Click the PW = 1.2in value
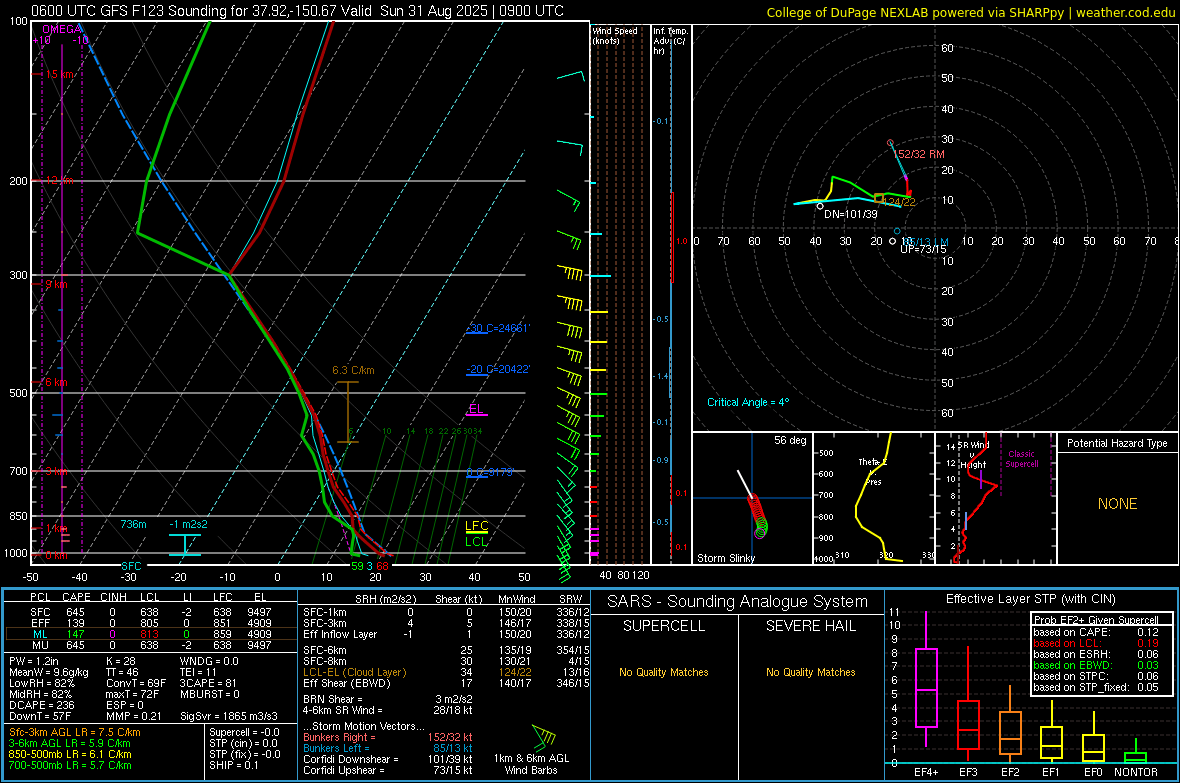The height and width of the screenshot is (783, 1180). coord(34,661)
